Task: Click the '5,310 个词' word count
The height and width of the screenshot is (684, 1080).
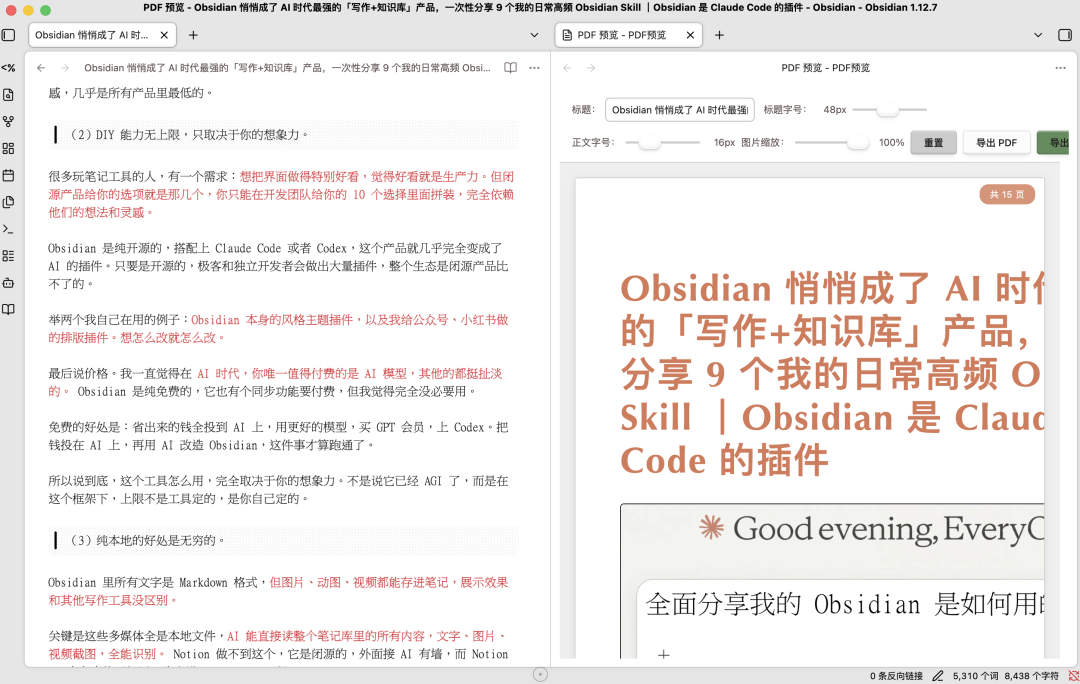Action: click(975, 676)
